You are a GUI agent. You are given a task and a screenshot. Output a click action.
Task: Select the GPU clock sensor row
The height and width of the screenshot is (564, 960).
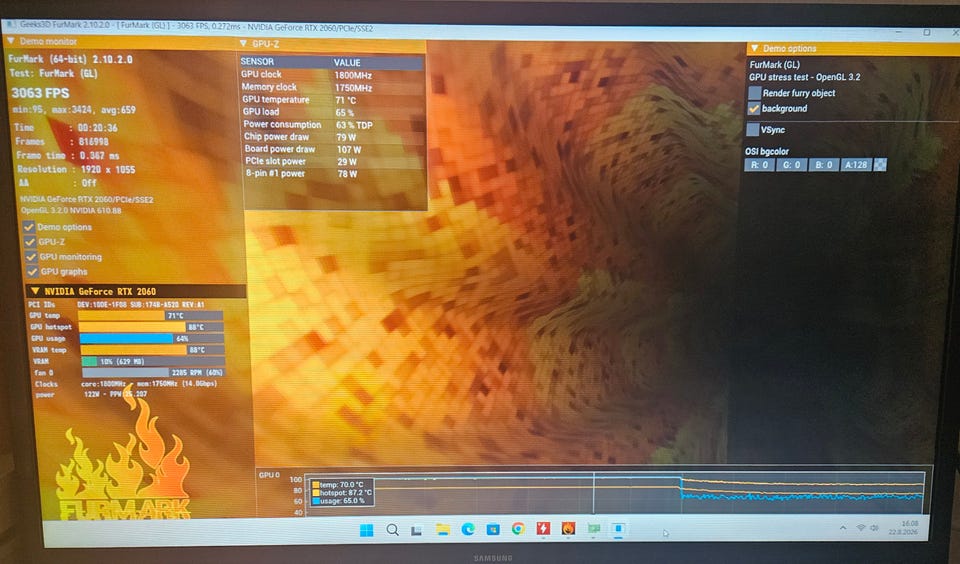click(332, 75)
